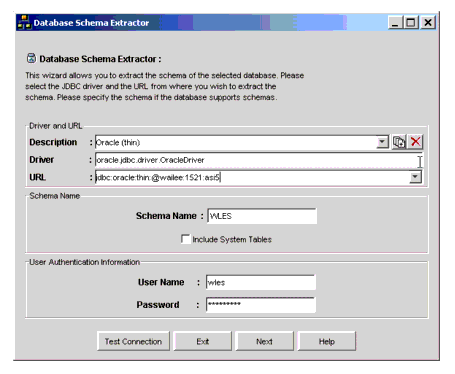Click the Password field
This screenshot has width=455, height=374.
click(x=261, y=304)
